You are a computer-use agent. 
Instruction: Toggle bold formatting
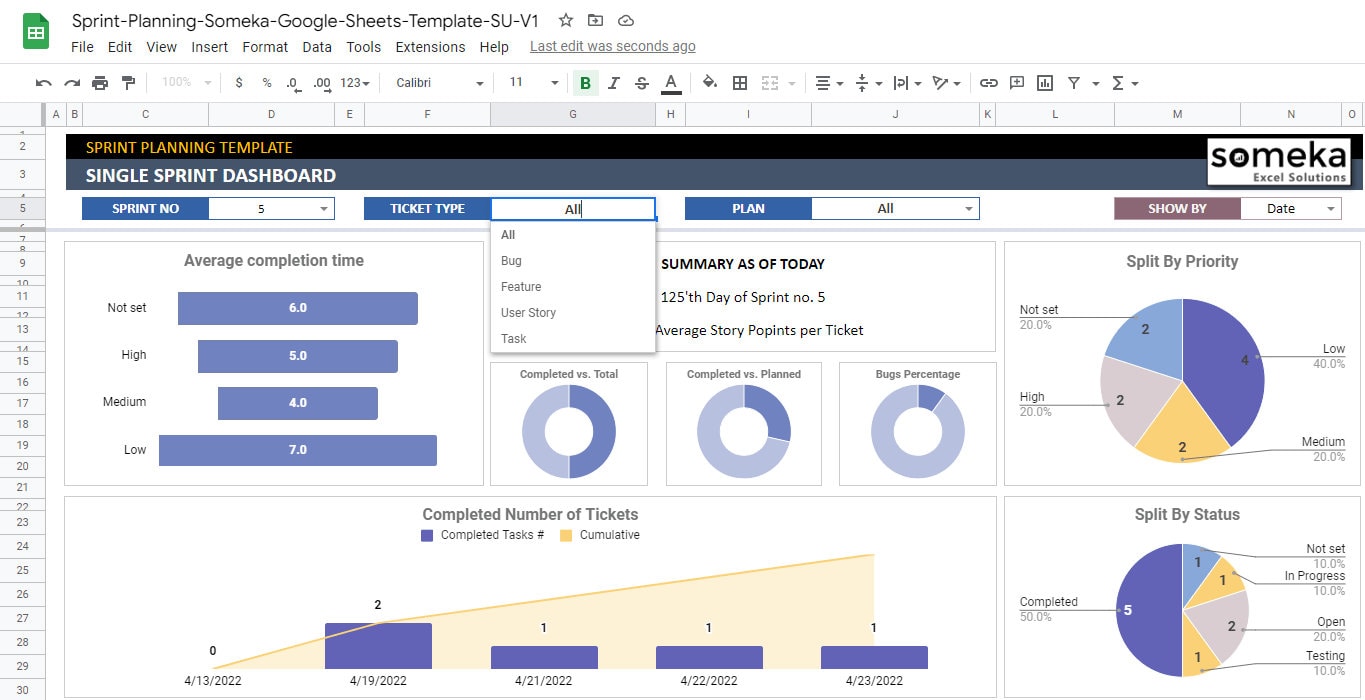coord(585,83)
